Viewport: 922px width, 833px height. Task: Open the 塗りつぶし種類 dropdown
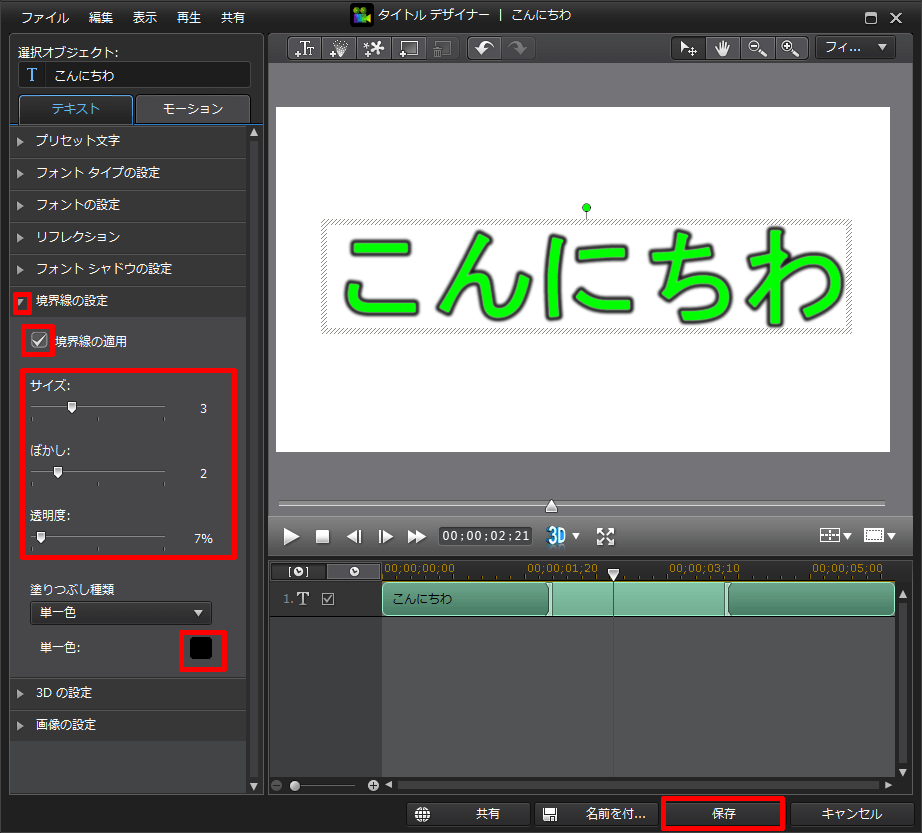(x=120, y=613)
